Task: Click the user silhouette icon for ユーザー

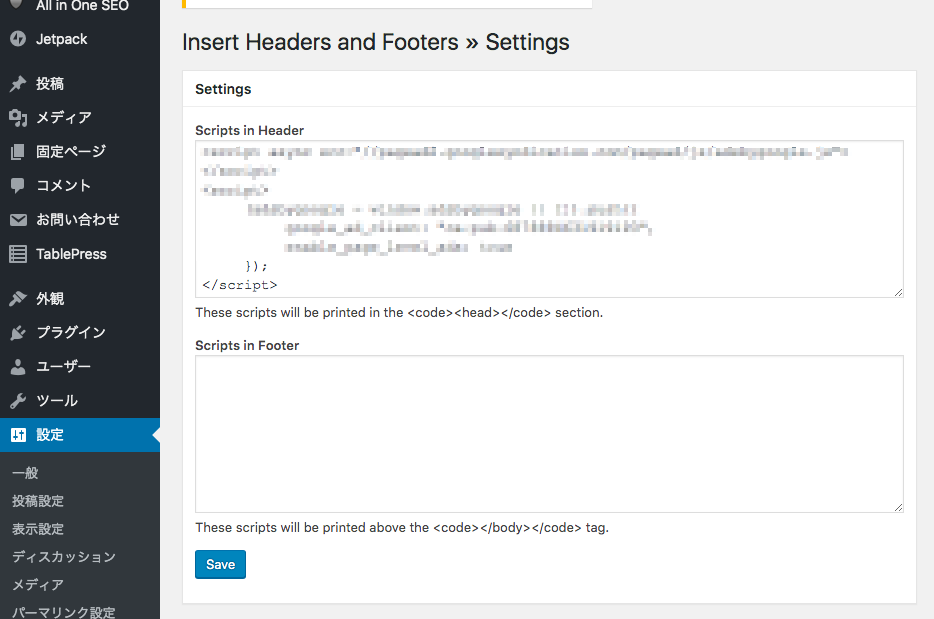Action: [18, 366]
